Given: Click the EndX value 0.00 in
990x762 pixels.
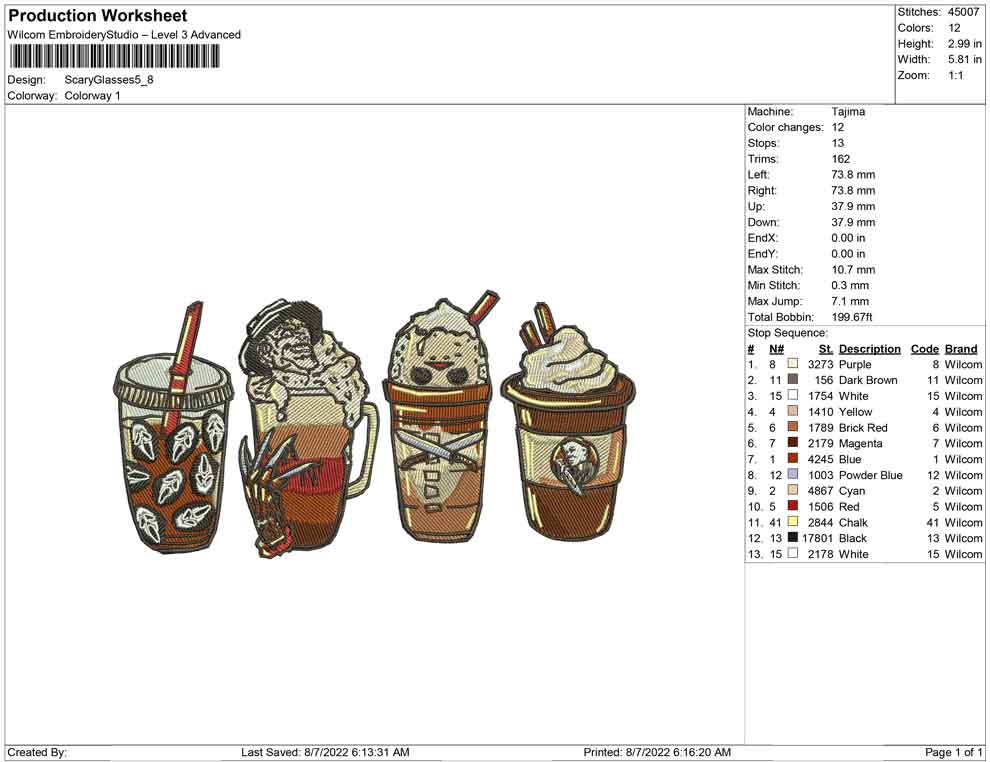Looking at the screenshot, I should pyautogui.click(x=848, y=237).
